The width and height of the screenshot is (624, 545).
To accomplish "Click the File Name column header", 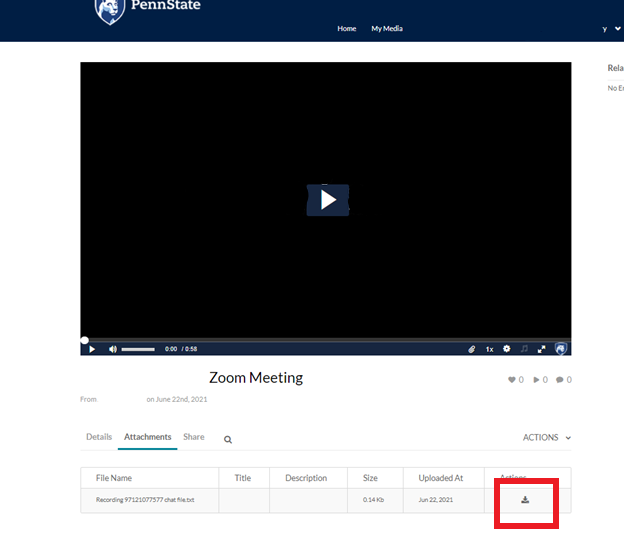I will 114,478.
